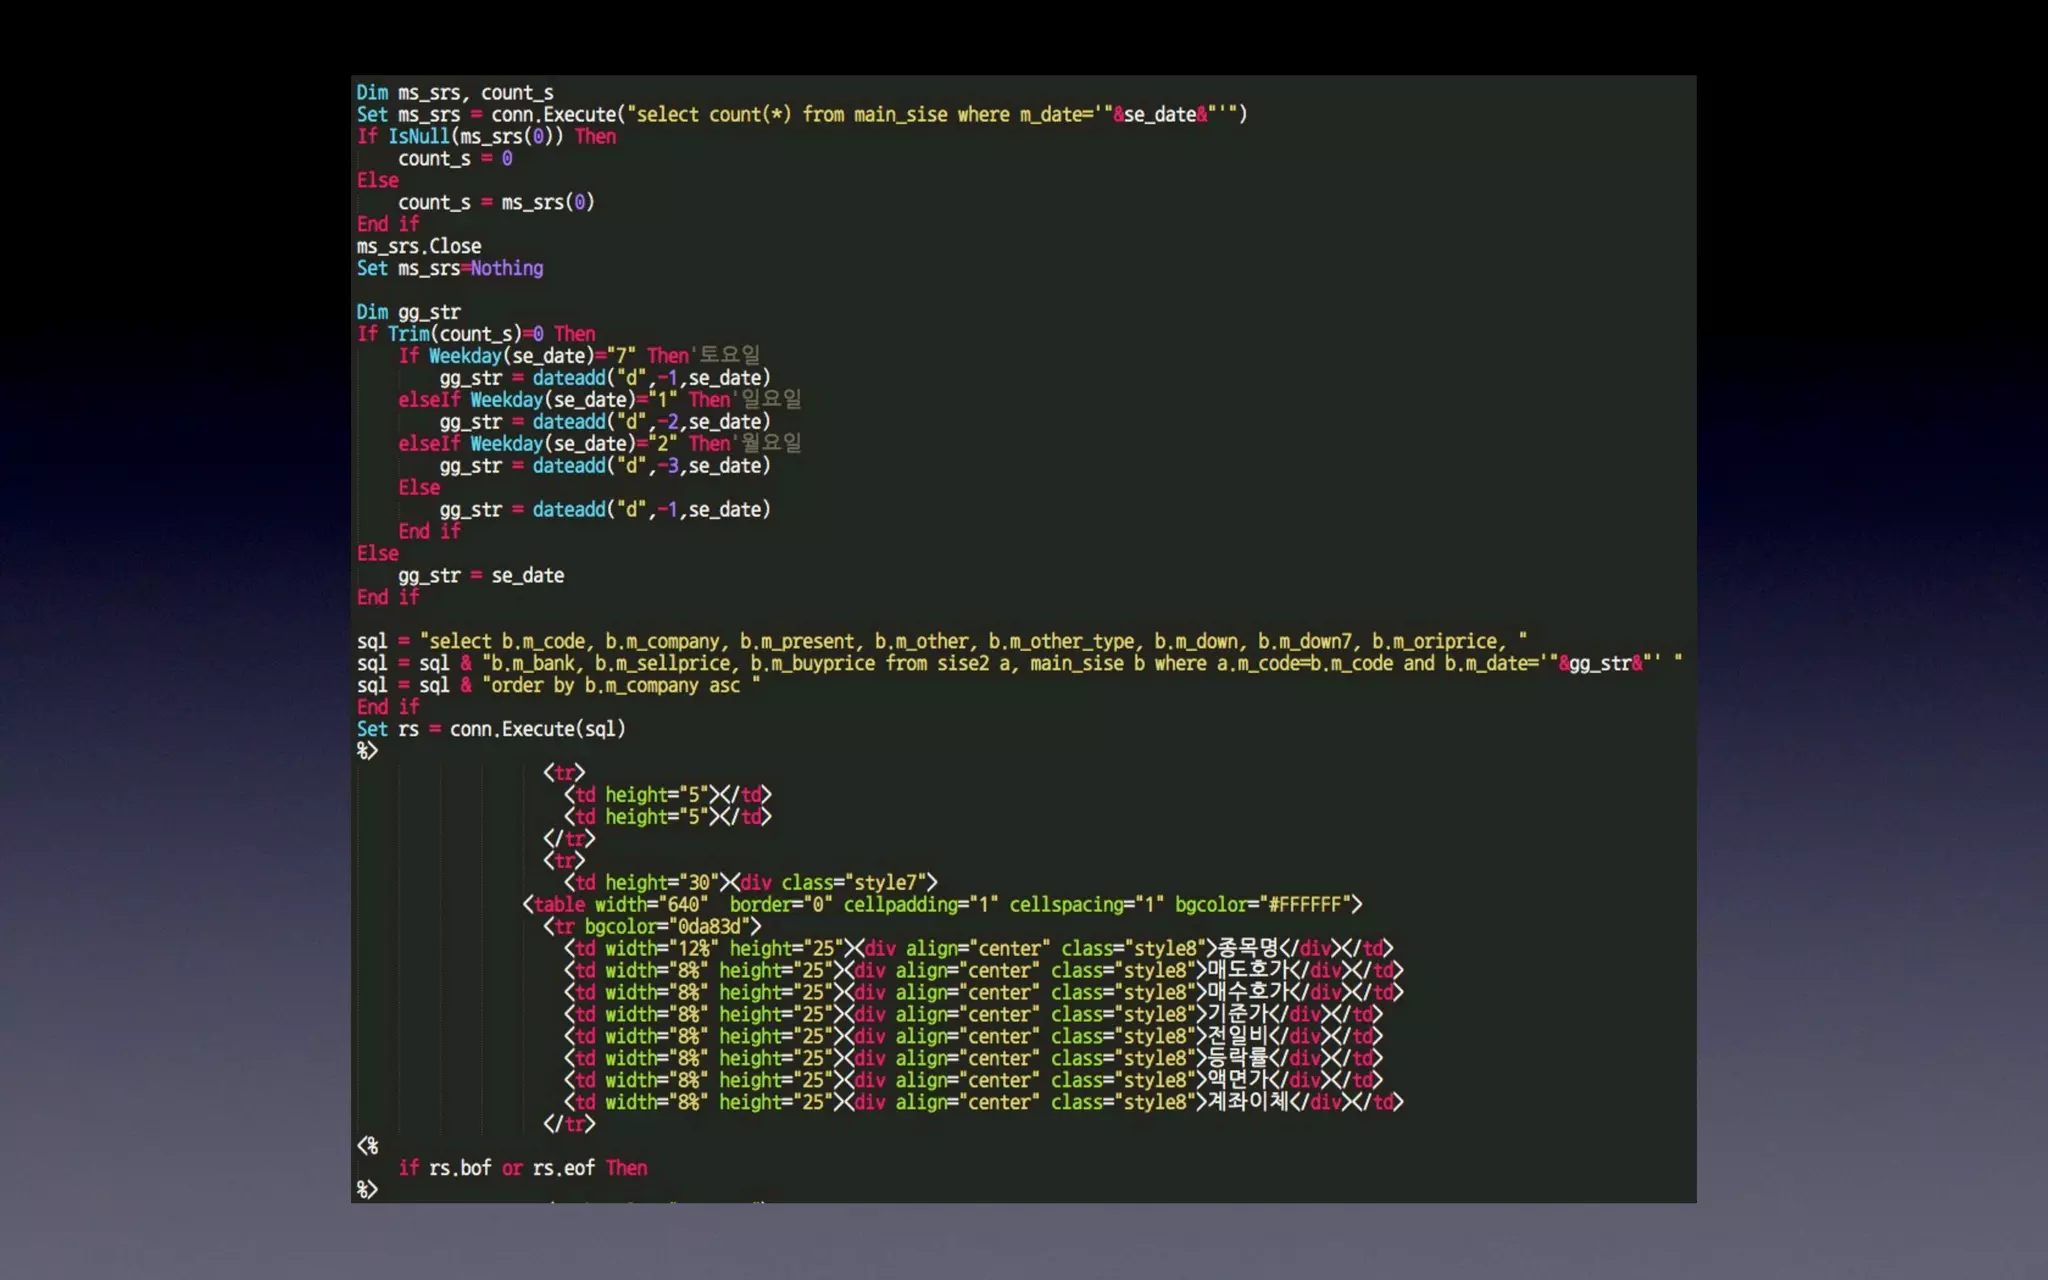Click the 월요일 comment text

(x=771, y=443)
